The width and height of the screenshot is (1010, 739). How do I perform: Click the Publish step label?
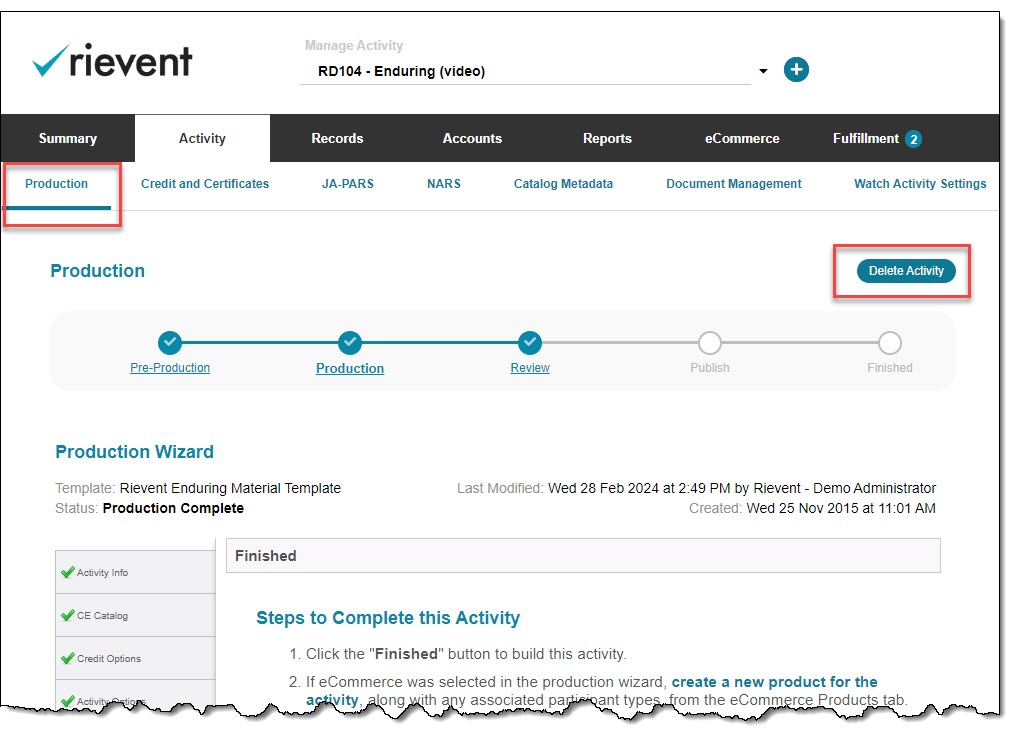click(x=710, y=368)
